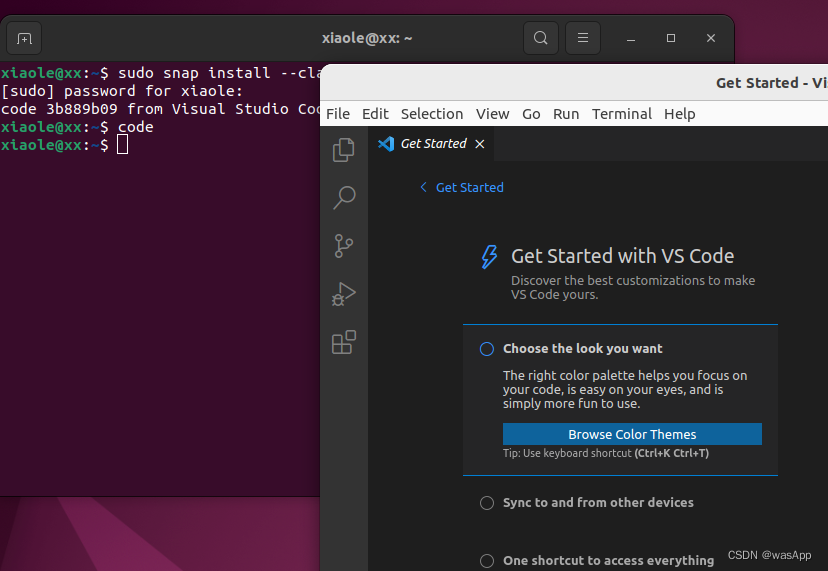Click the VS Code window title bar text

coord(771,83)
